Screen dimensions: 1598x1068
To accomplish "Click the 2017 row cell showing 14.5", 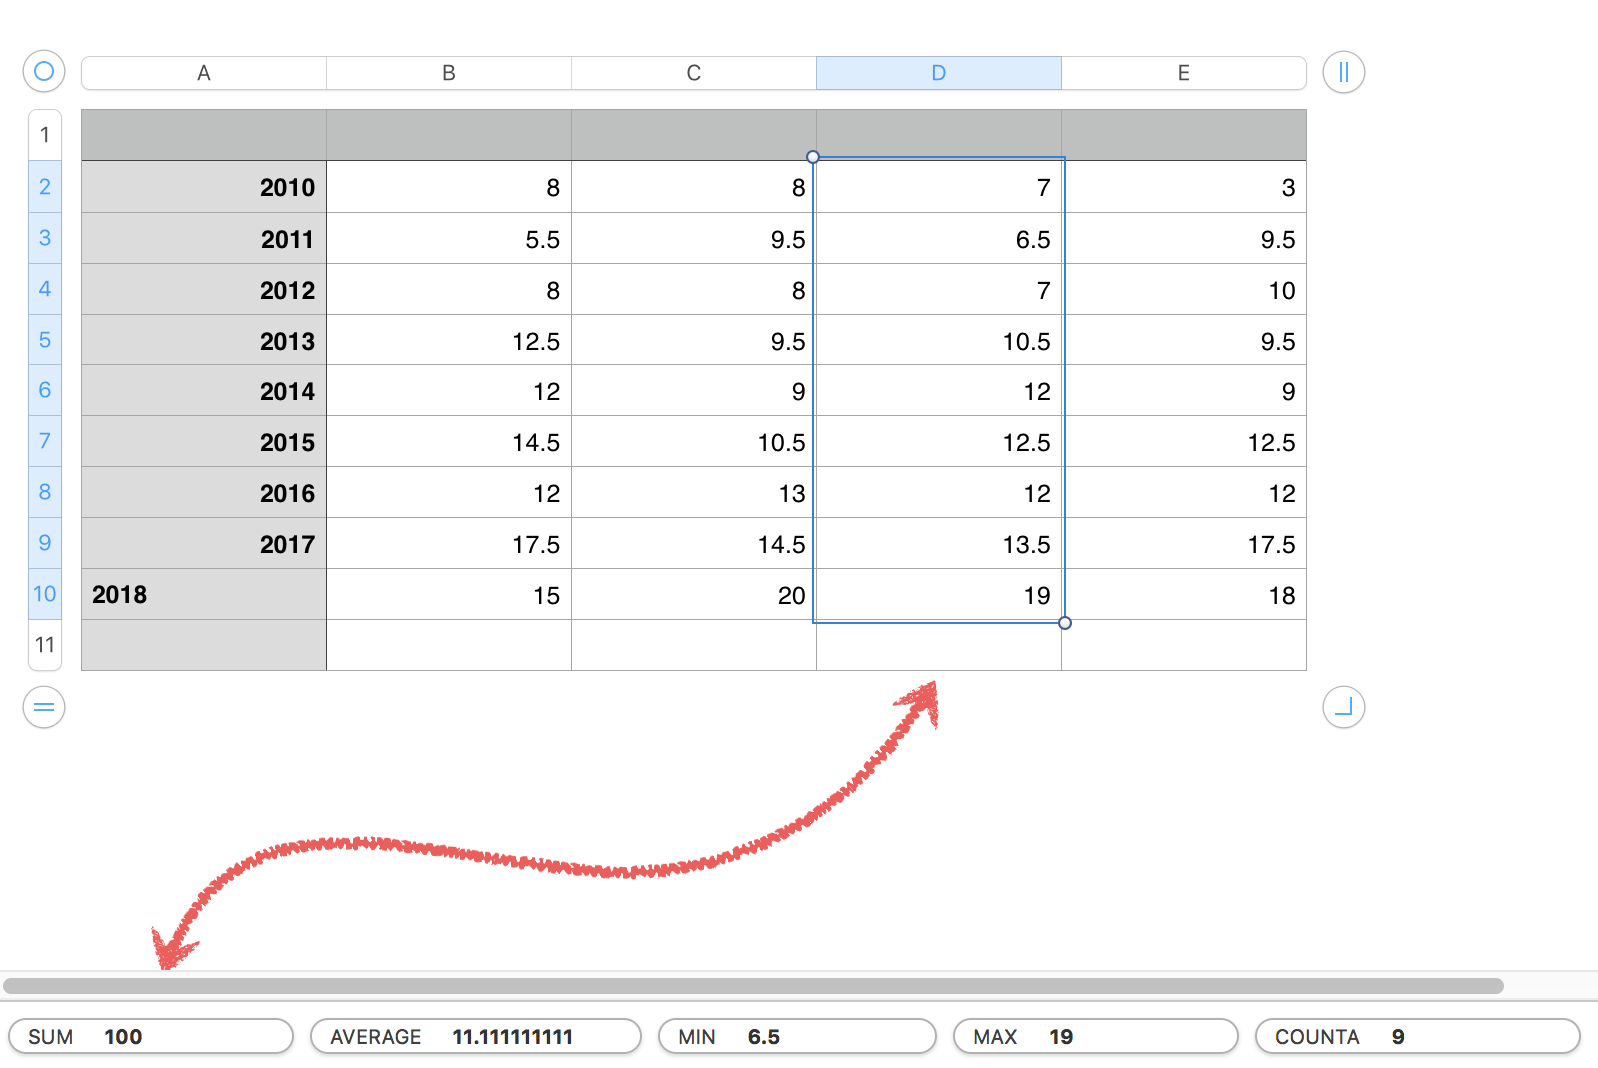I will pos(694,543).
